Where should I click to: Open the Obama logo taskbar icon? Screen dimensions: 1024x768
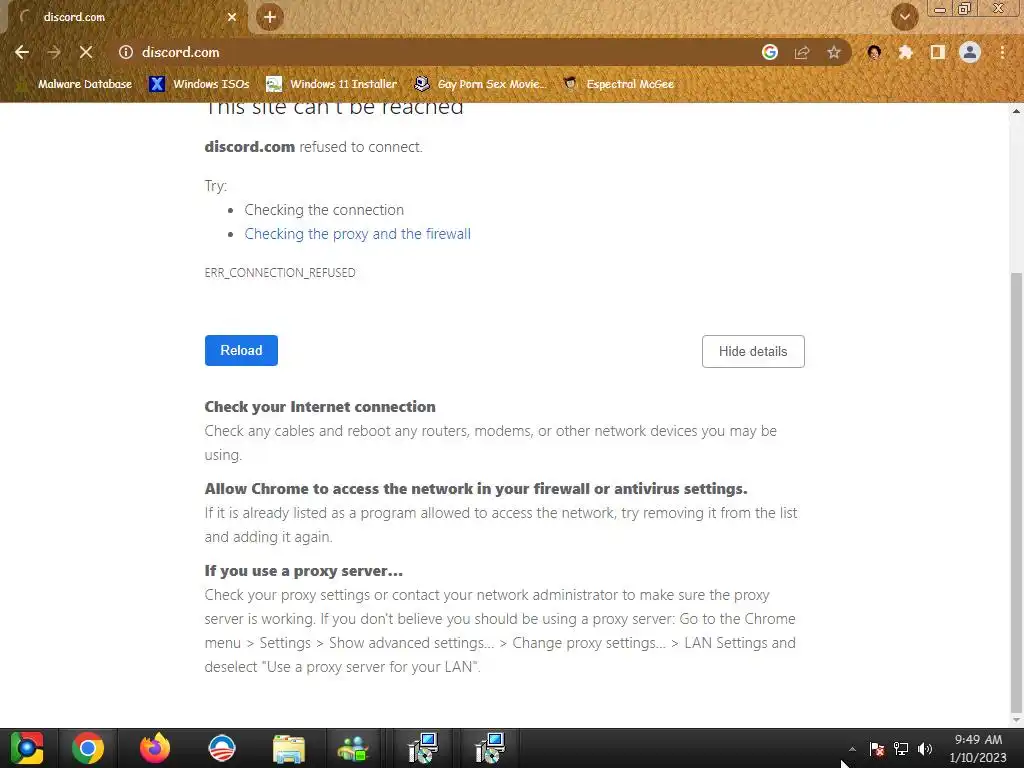(222, 748)
